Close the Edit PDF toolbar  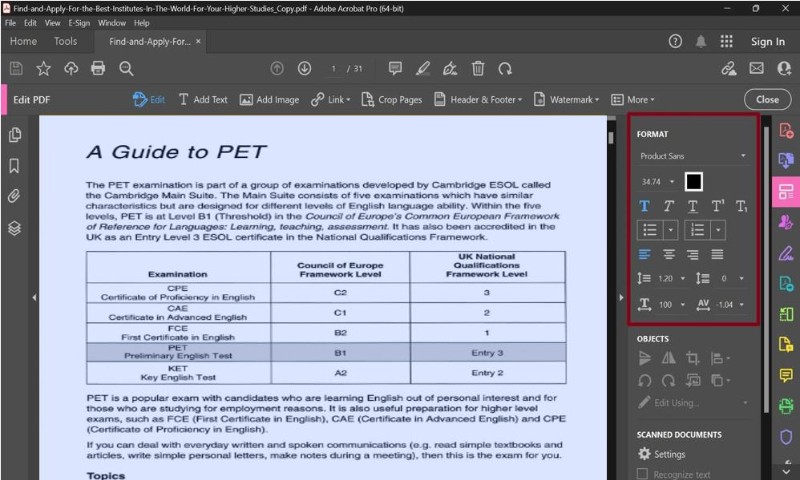[767, 99]
